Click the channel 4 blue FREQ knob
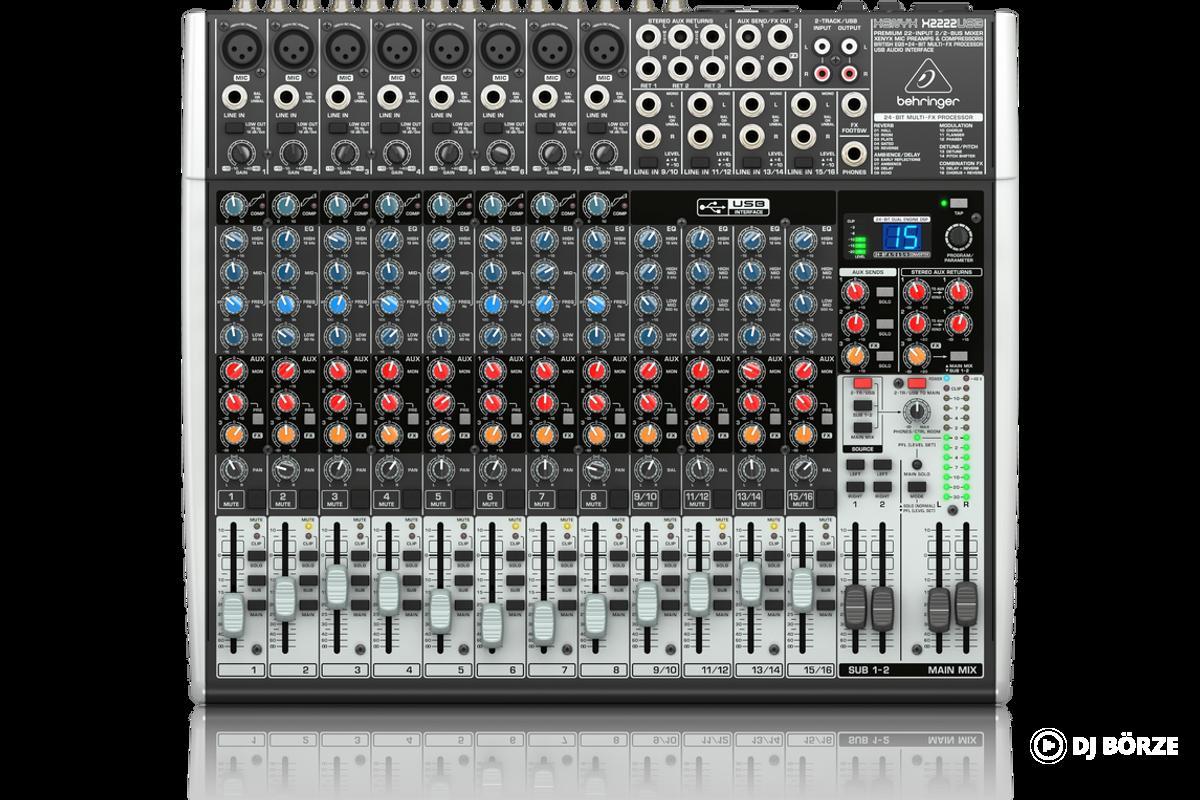 (x=388, y=303)
